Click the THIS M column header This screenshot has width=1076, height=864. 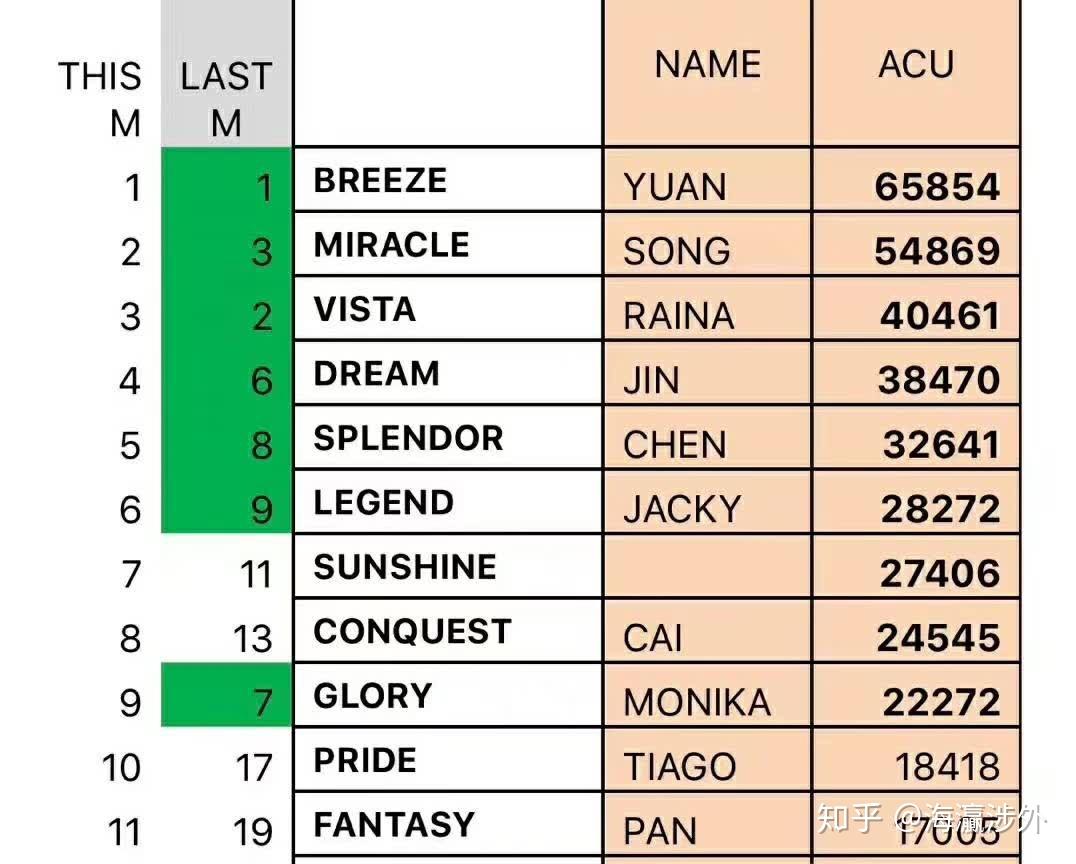[100, 99]
